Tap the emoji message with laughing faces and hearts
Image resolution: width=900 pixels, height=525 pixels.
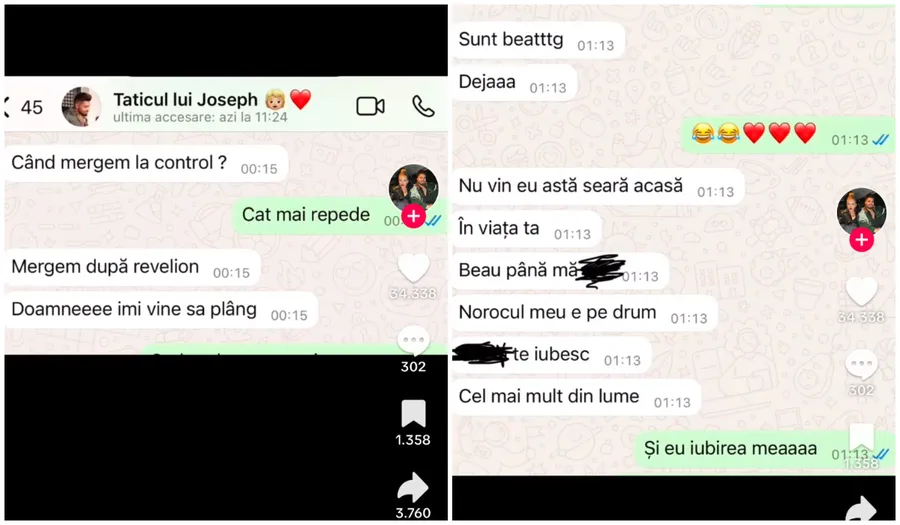point(788,134)
